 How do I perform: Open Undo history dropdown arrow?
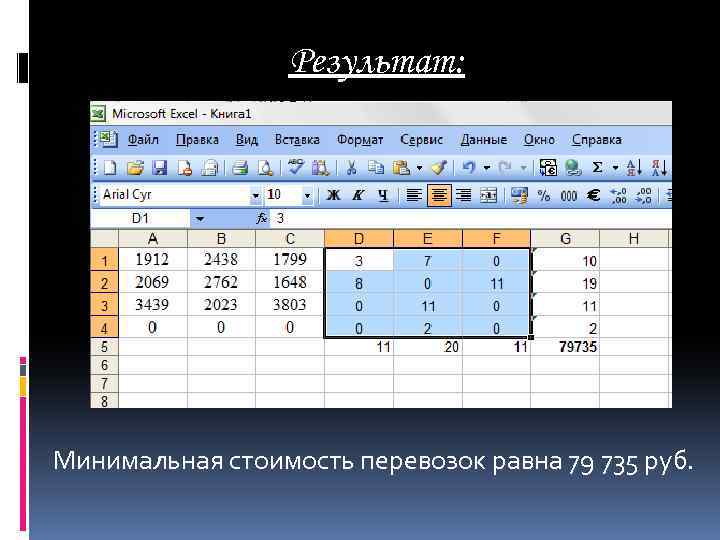click(x=486, y=168)
